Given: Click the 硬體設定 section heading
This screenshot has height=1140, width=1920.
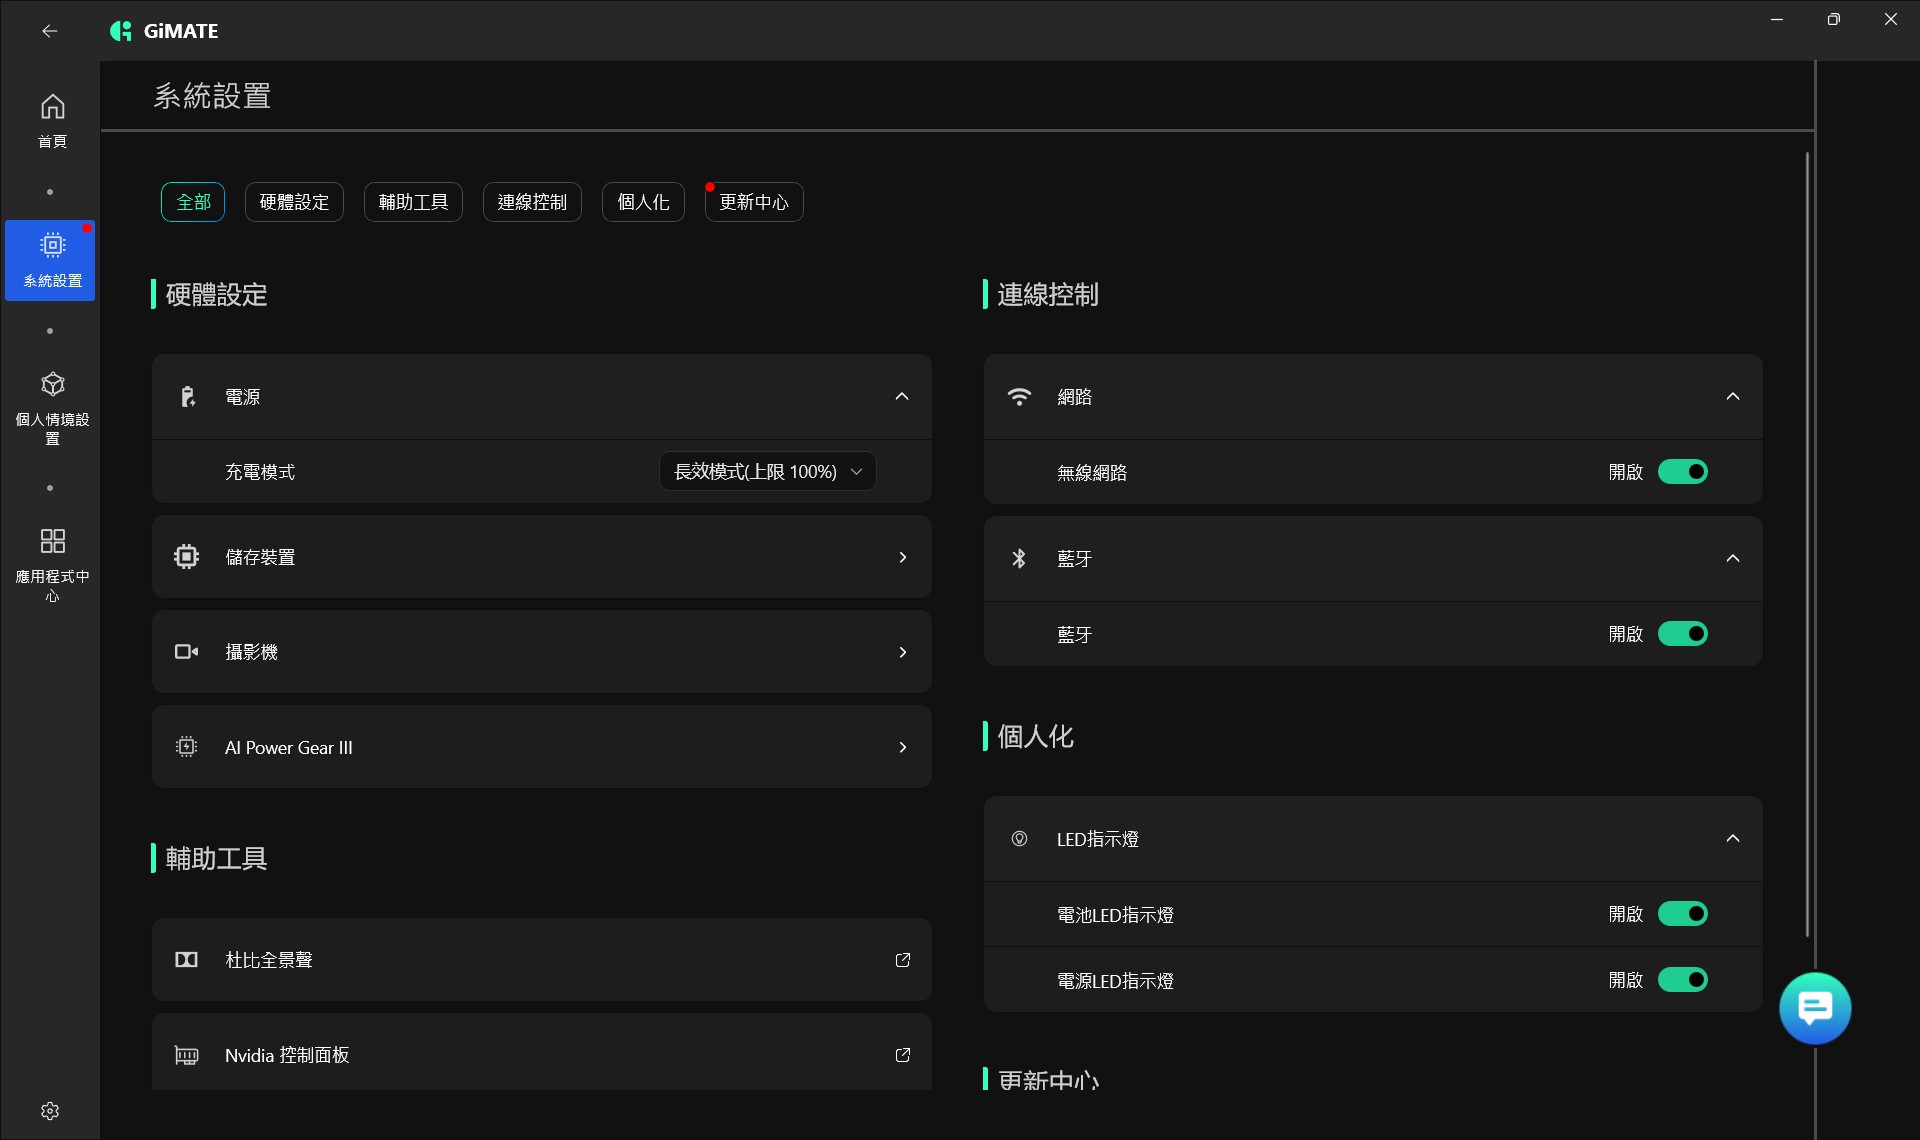Looking at the screenshot, I should click(216, 295).
